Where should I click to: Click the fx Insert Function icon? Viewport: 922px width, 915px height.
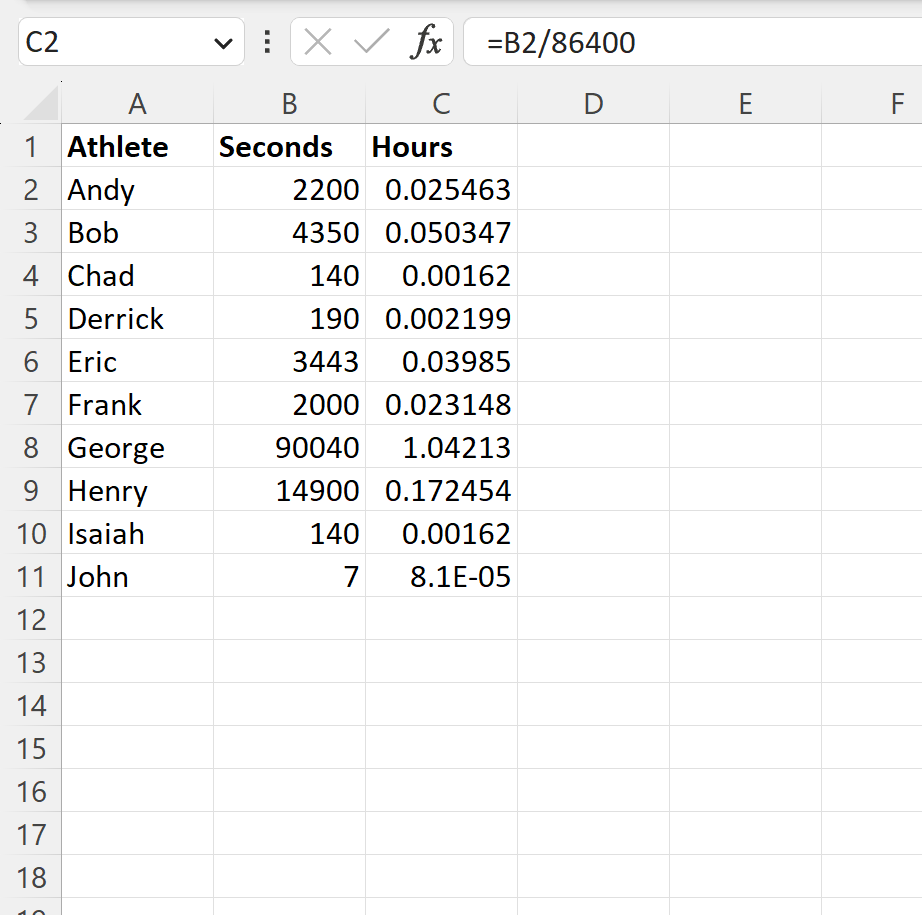[x=428, y=43]
